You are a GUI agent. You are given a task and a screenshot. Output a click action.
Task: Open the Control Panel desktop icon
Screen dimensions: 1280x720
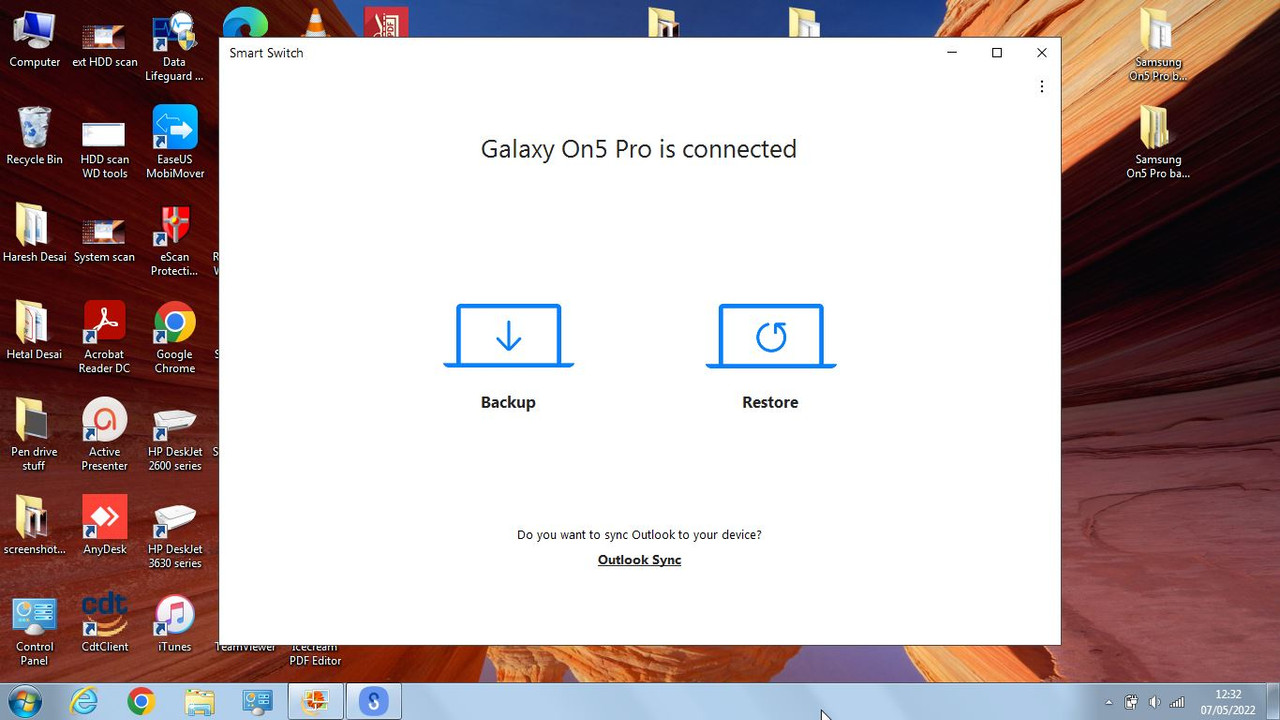point(34,630)
